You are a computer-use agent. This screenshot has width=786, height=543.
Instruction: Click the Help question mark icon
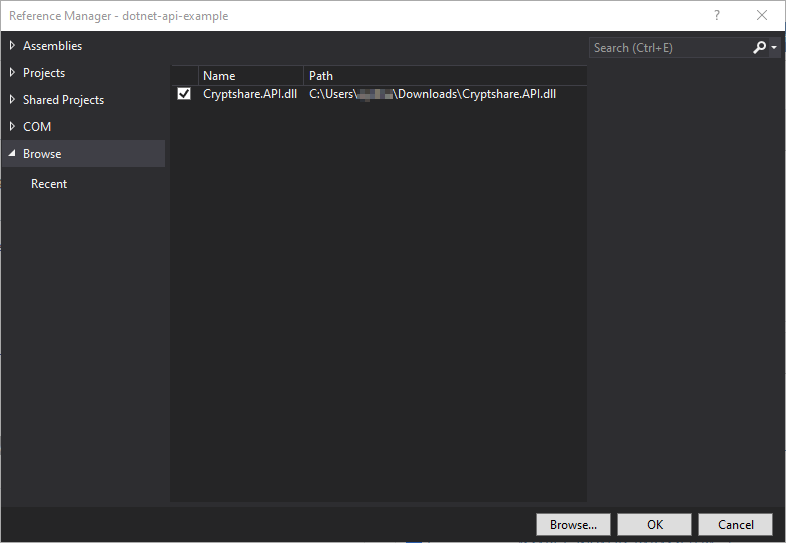pyautogui.click(x=716, y=15)
